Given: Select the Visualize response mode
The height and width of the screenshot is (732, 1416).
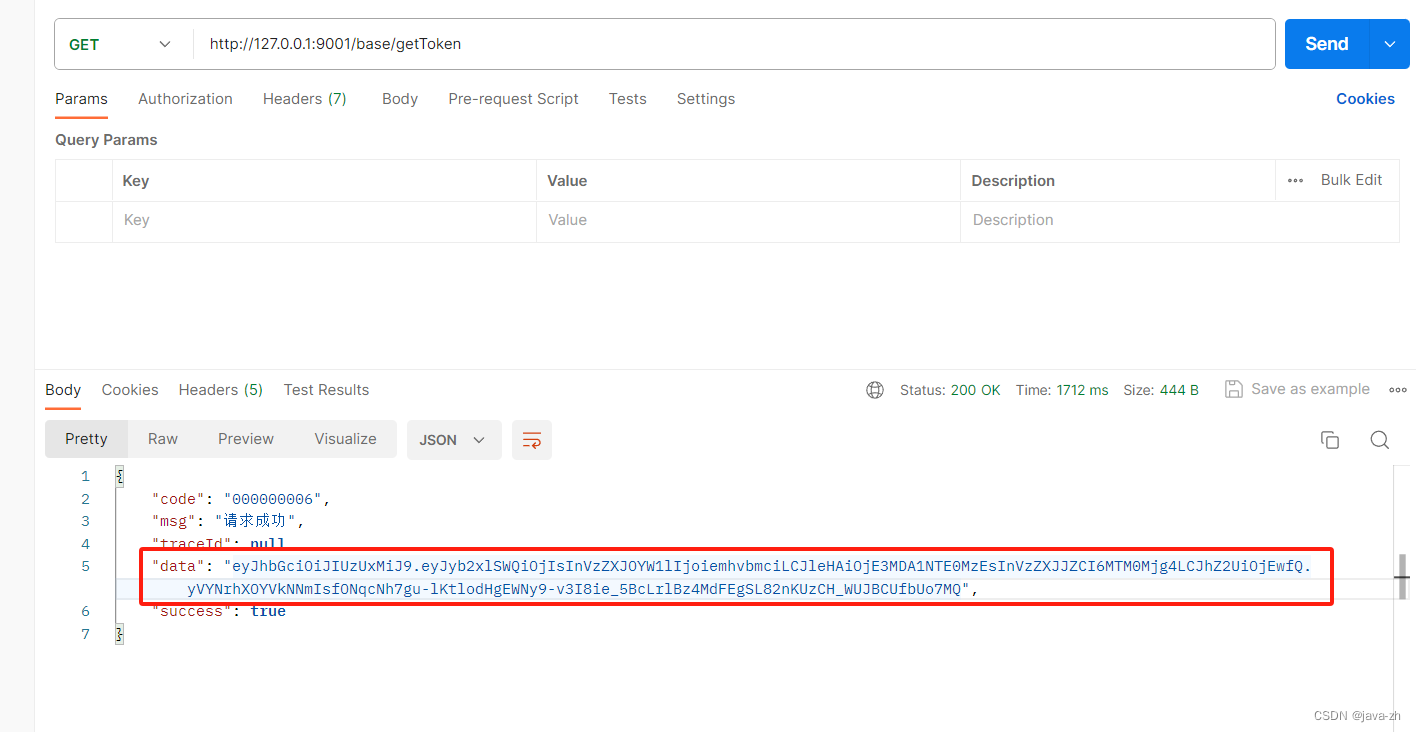Looking at the screenshot, I should coord(345,439).
